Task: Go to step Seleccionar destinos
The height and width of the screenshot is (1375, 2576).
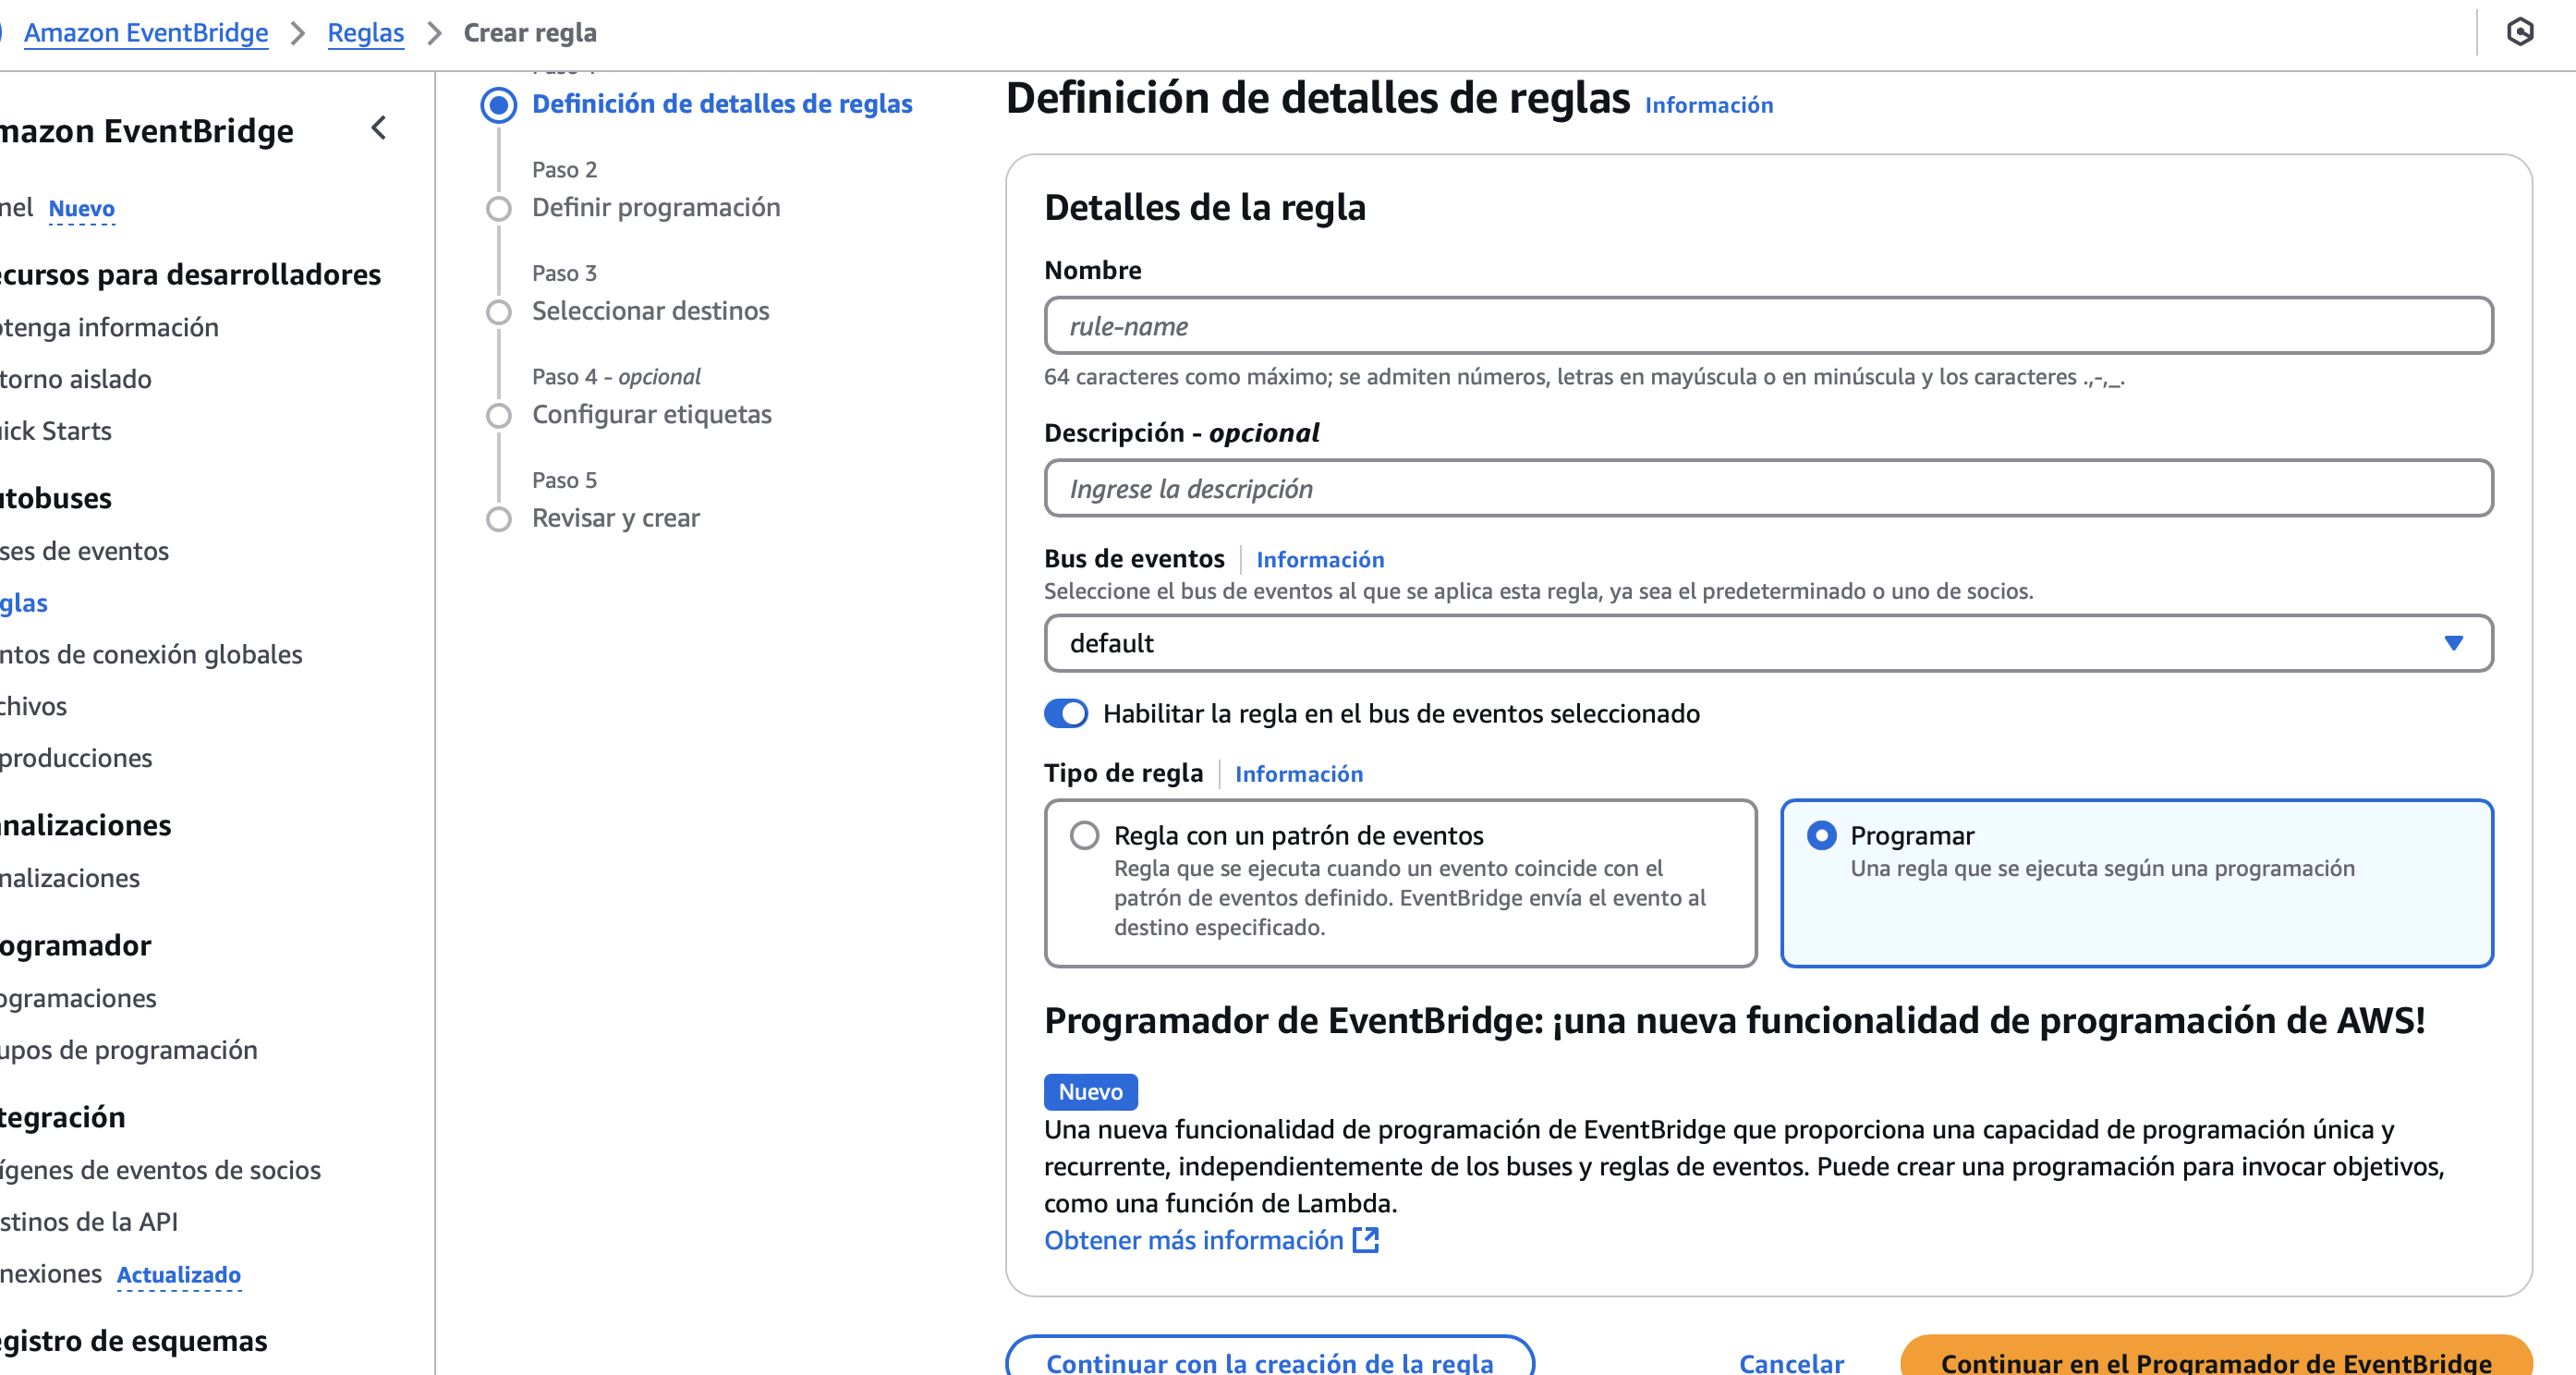Action: coord(650,311)
